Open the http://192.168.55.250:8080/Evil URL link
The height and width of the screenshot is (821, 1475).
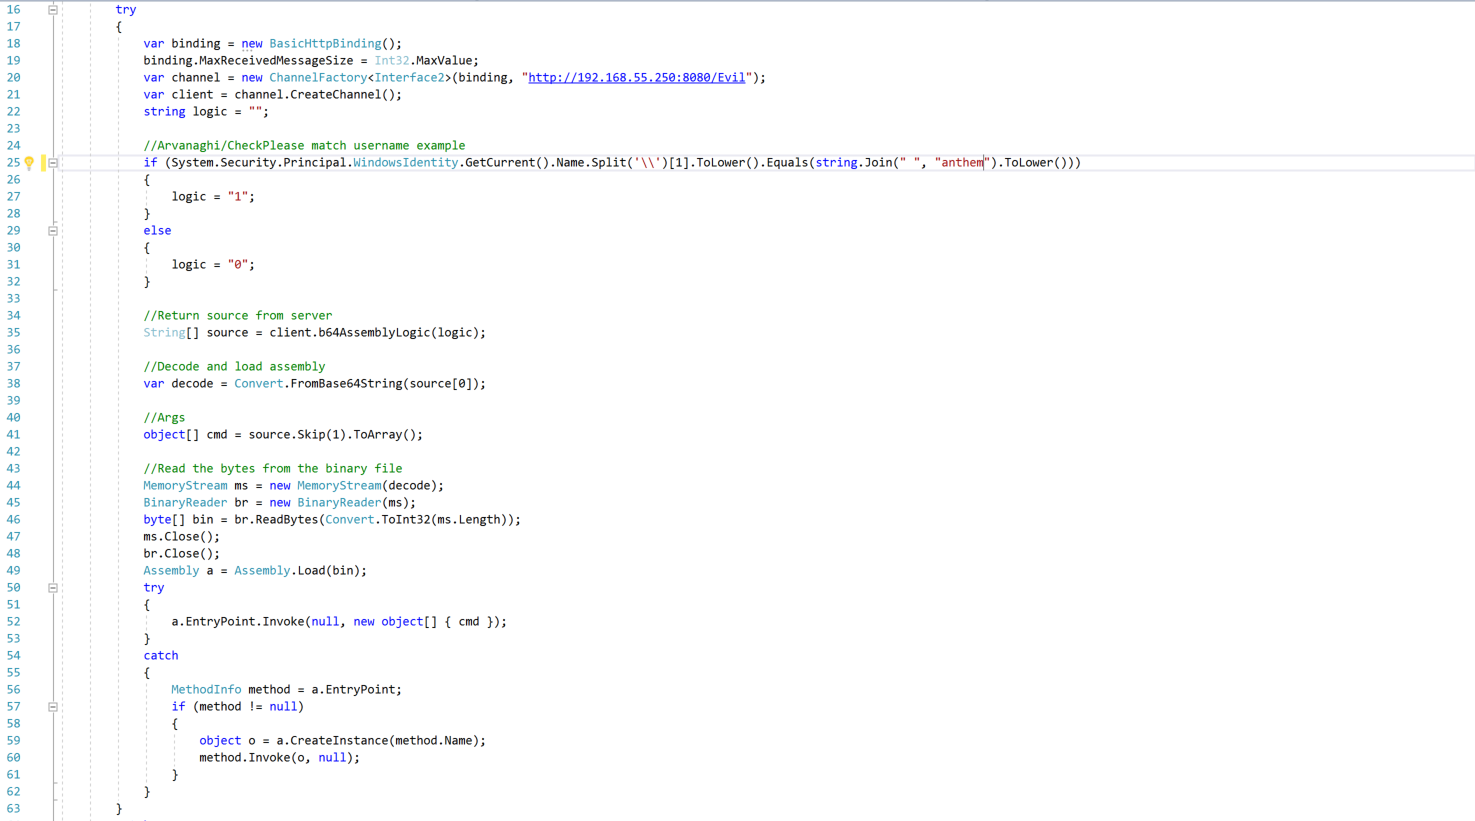[x=636, y=78]
